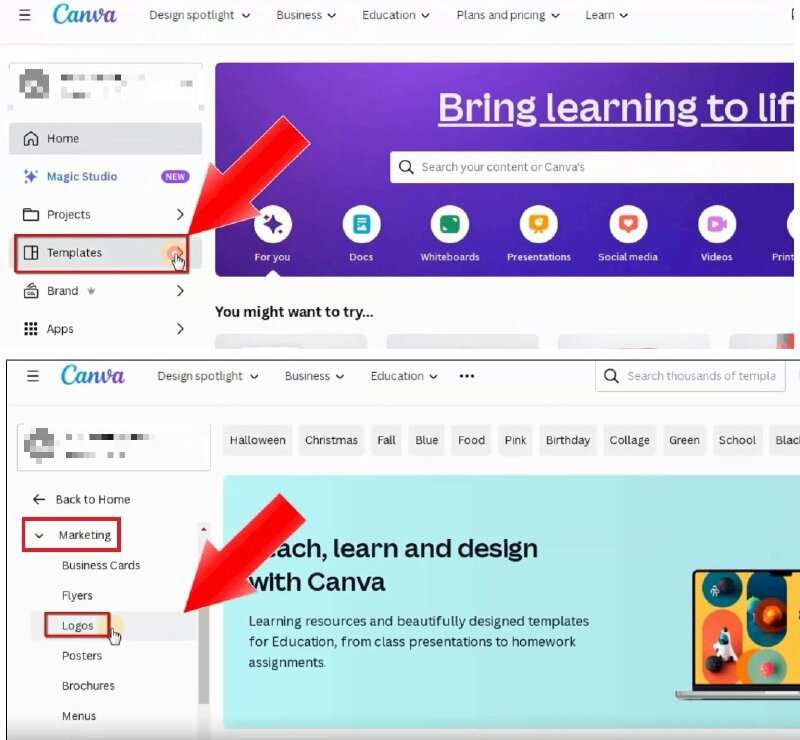Click the Videos category icon
This screenshot has width=800, height=740.
pos(716,225)
